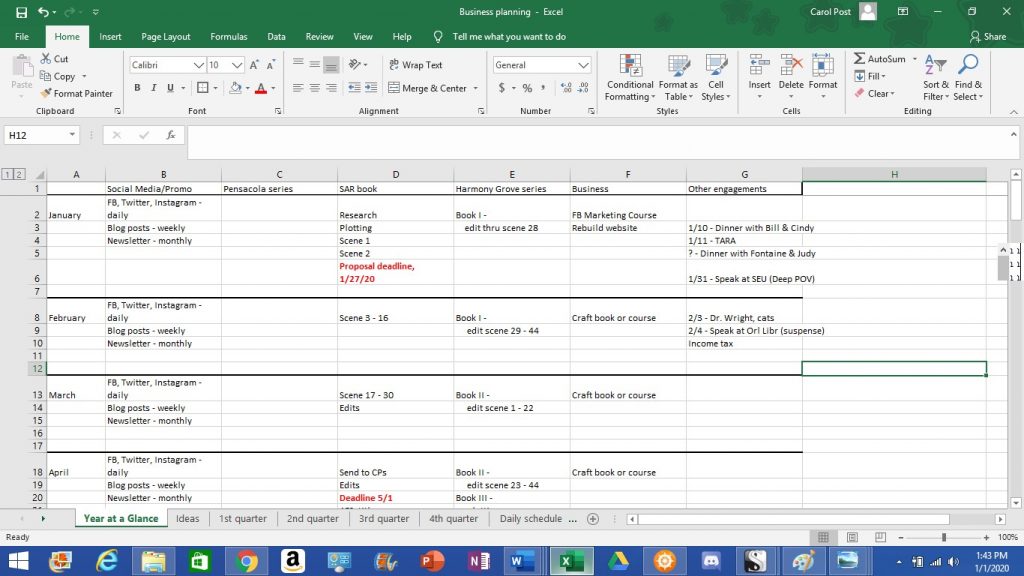Activate Format Painter
1024x576 pixels.
point(76,93)
